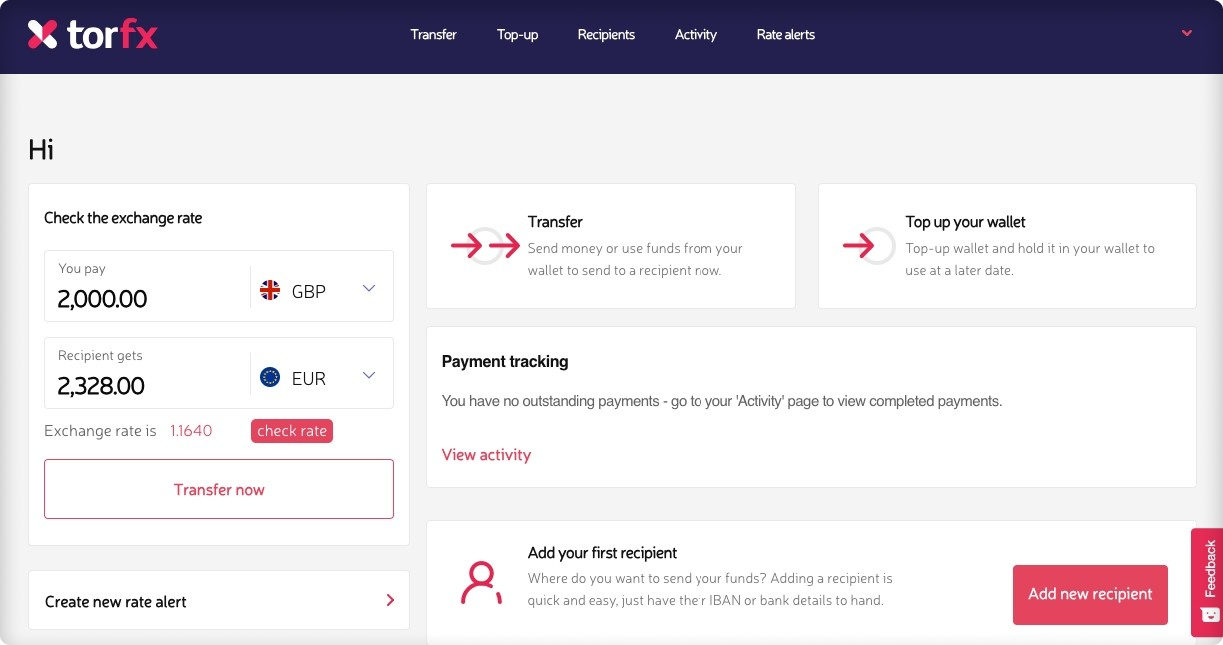
Task: Click the Top up wallet arrow icon
Action: [x=869, y=246]
